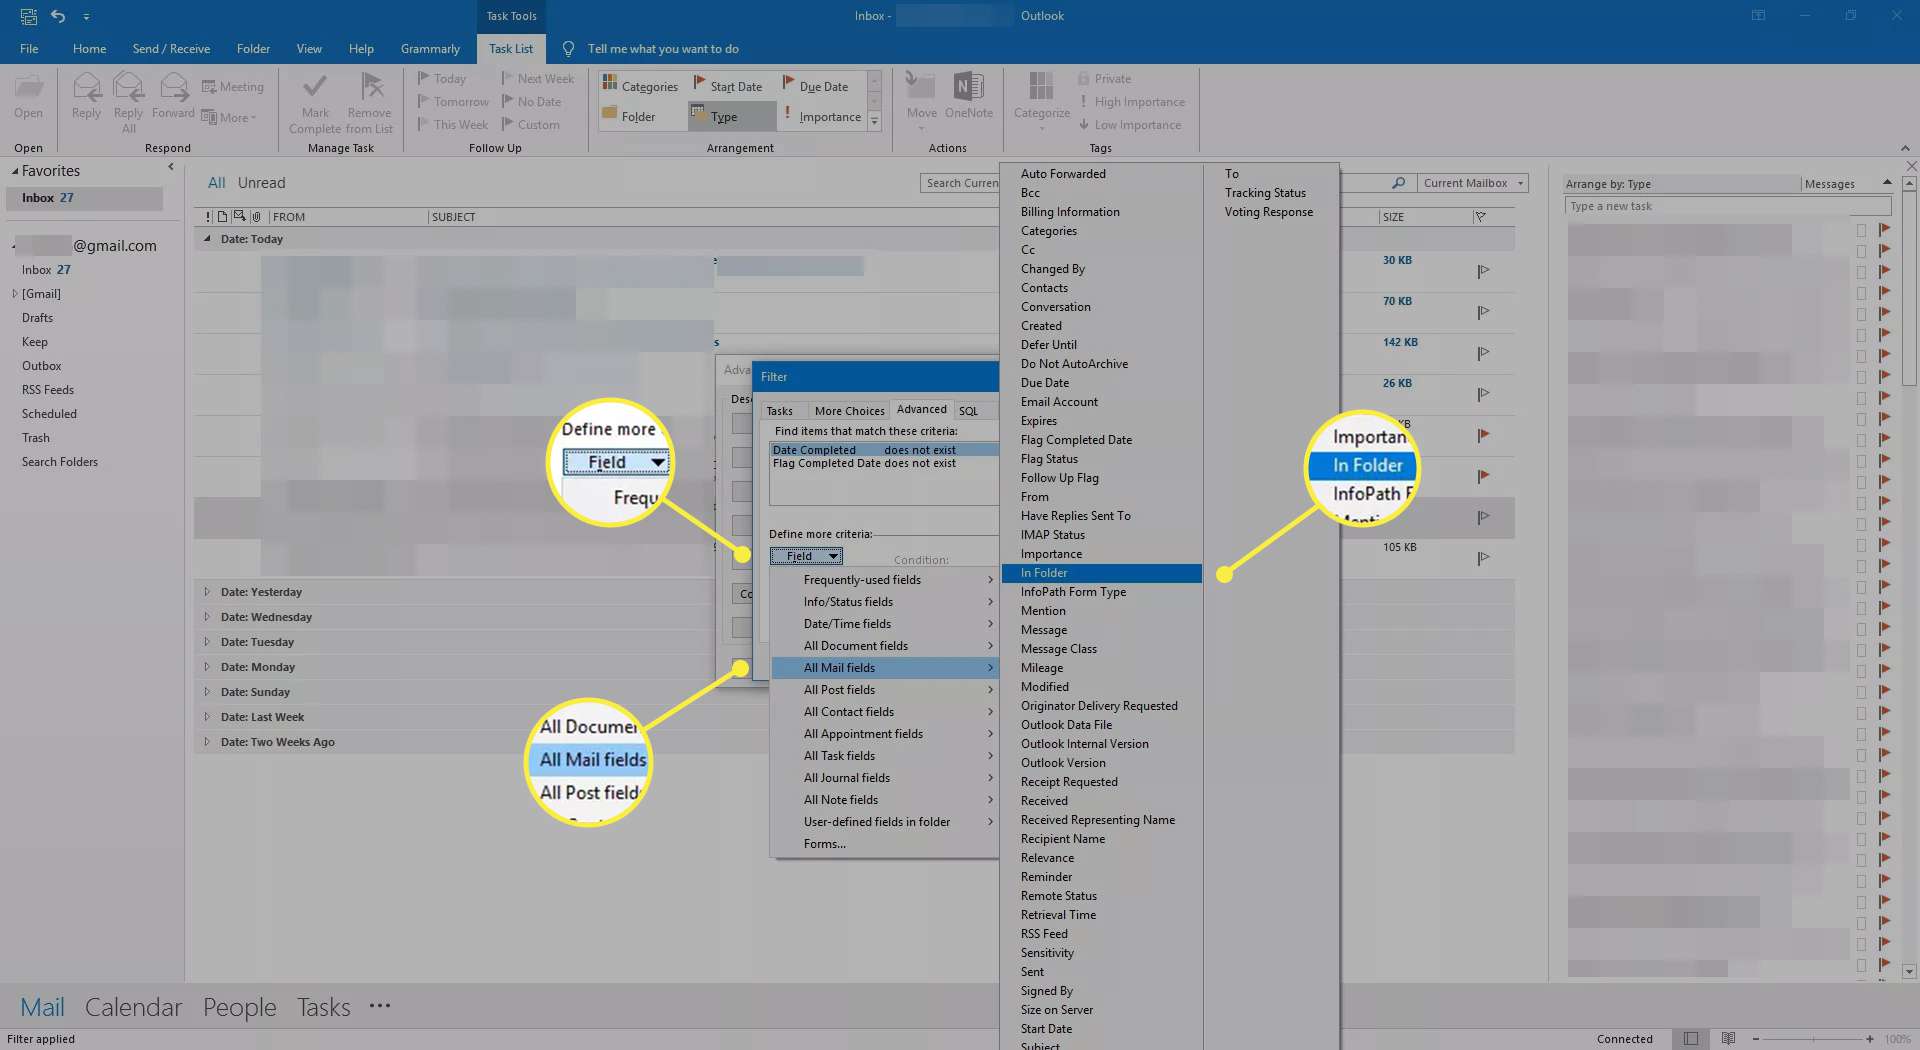Arrange tasks by Importance
Viewport: 1920px width, 1050px height.
[x=822, y=117]
